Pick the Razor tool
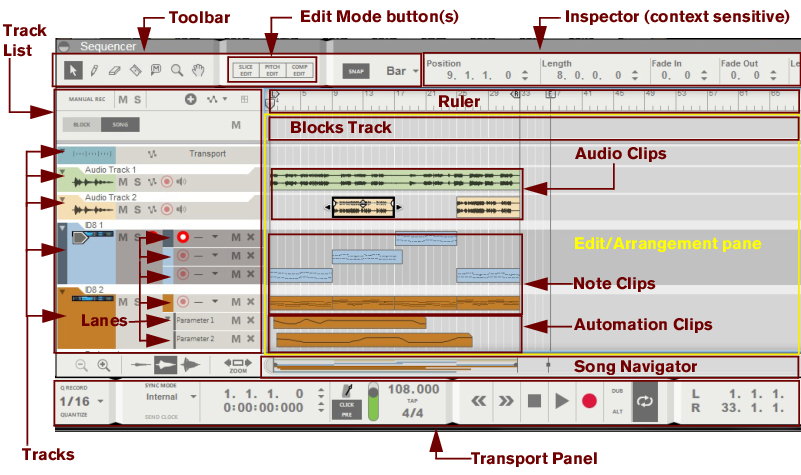Image resolution: width=801 pixels, height=475 pixels. (135, 71)
